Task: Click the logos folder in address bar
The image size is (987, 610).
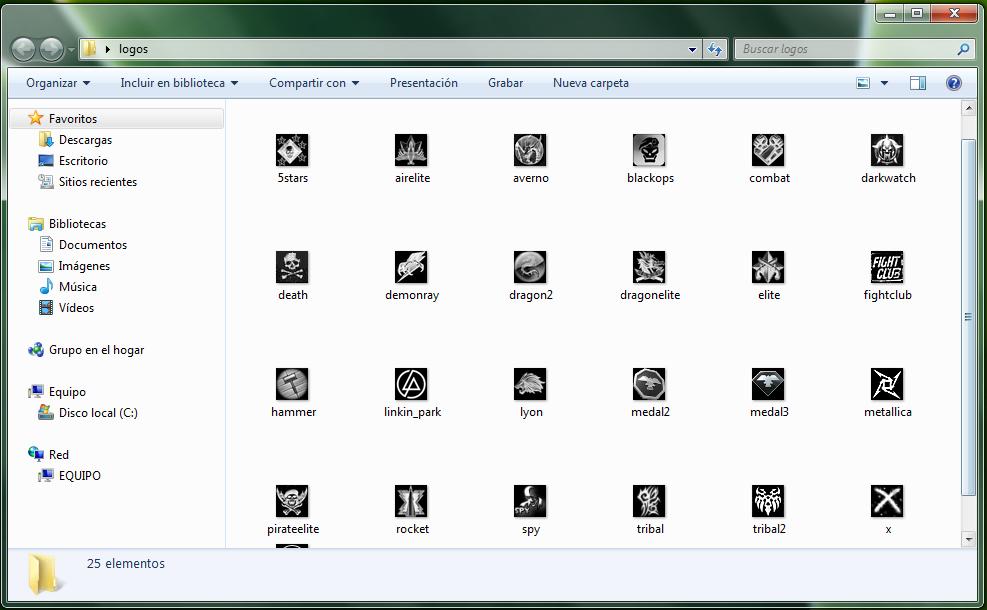Action: pyautogui.click(x=133, y=49)
